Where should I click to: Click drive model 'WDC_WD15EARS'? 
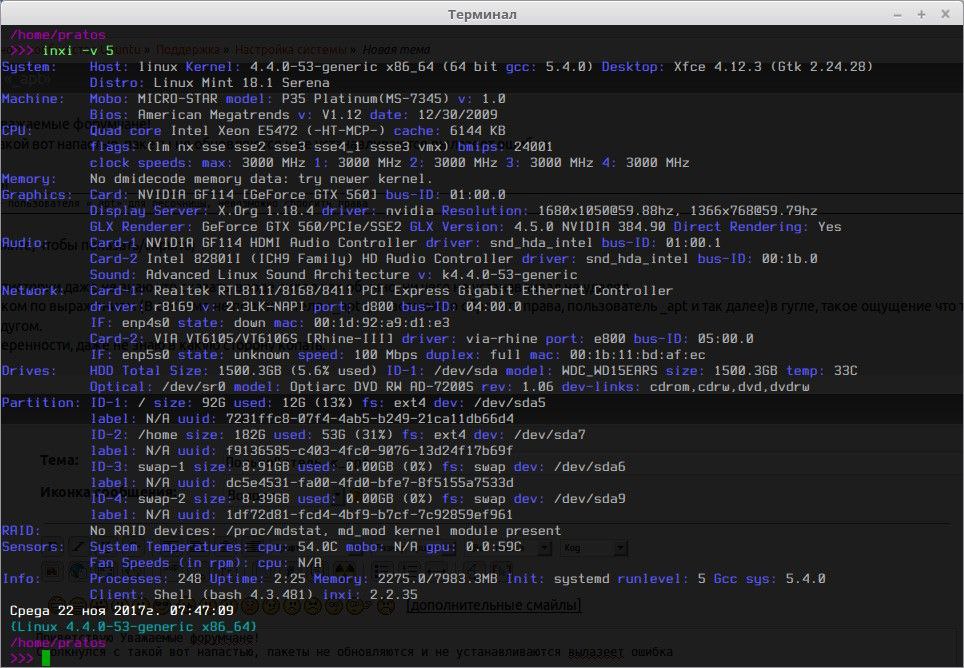click(x=609, y=370)
